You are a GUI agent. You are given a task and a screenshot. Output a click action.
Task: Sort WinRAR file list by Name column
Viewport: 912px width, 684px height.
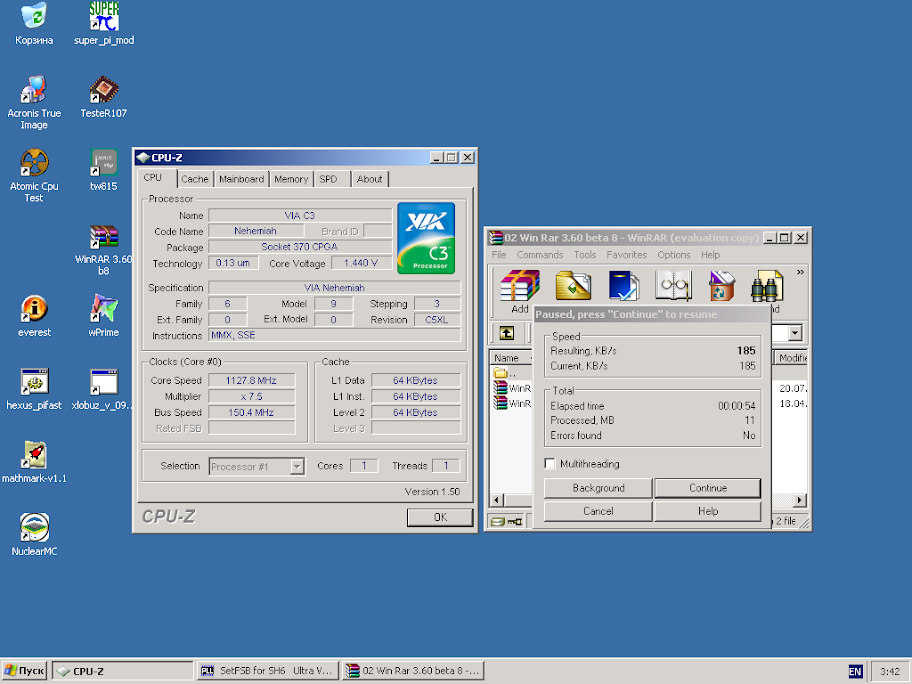pyautogui.click(x=511, y=358)
